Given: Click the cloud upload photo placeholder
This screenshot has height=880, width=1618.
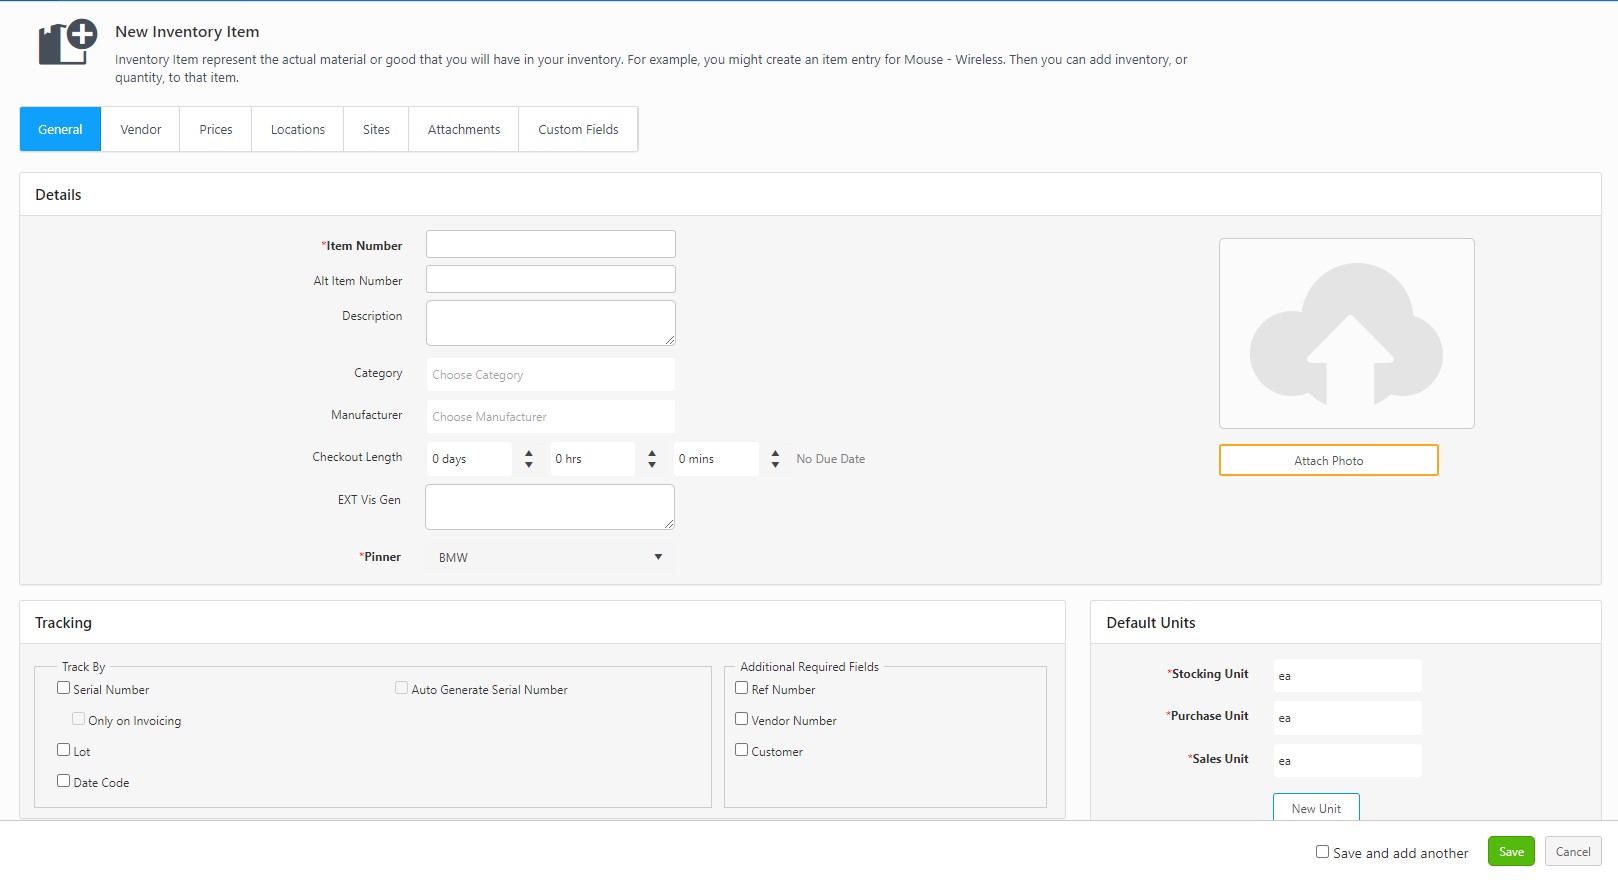Looking at the screenshot, I should point(1346,333).
